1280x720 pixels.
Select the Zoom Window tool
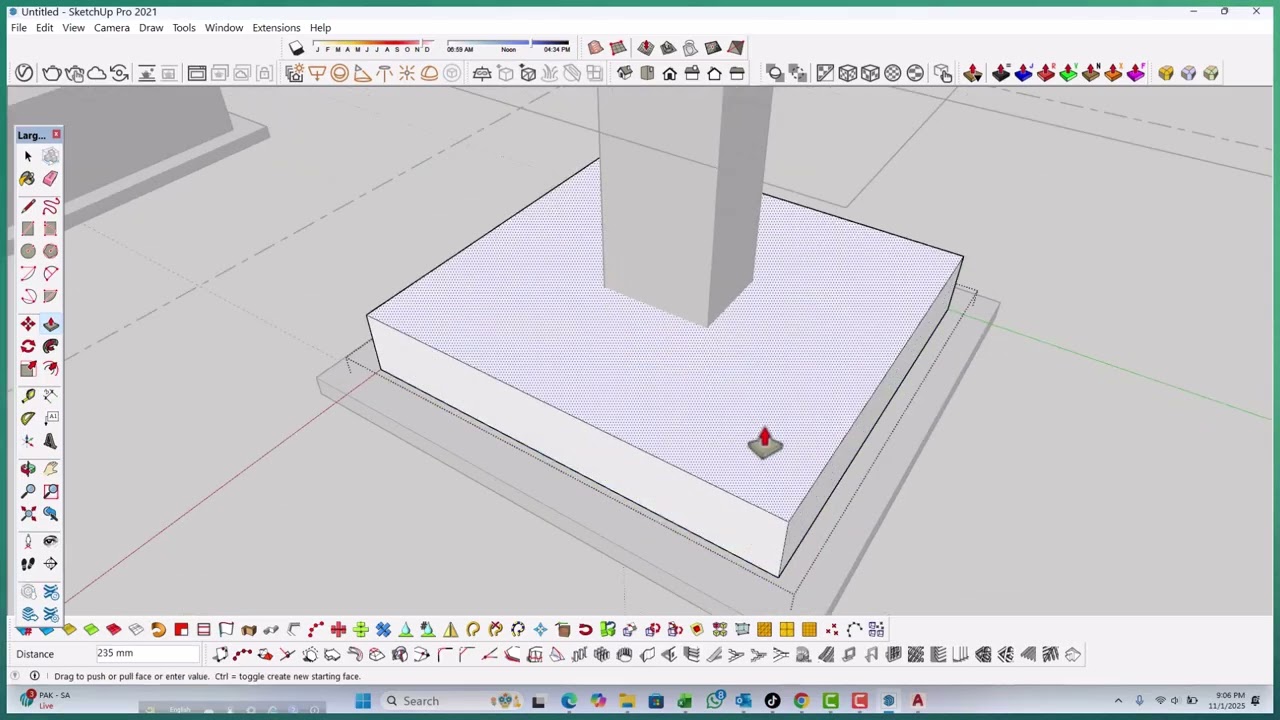(x=50, y=491)
